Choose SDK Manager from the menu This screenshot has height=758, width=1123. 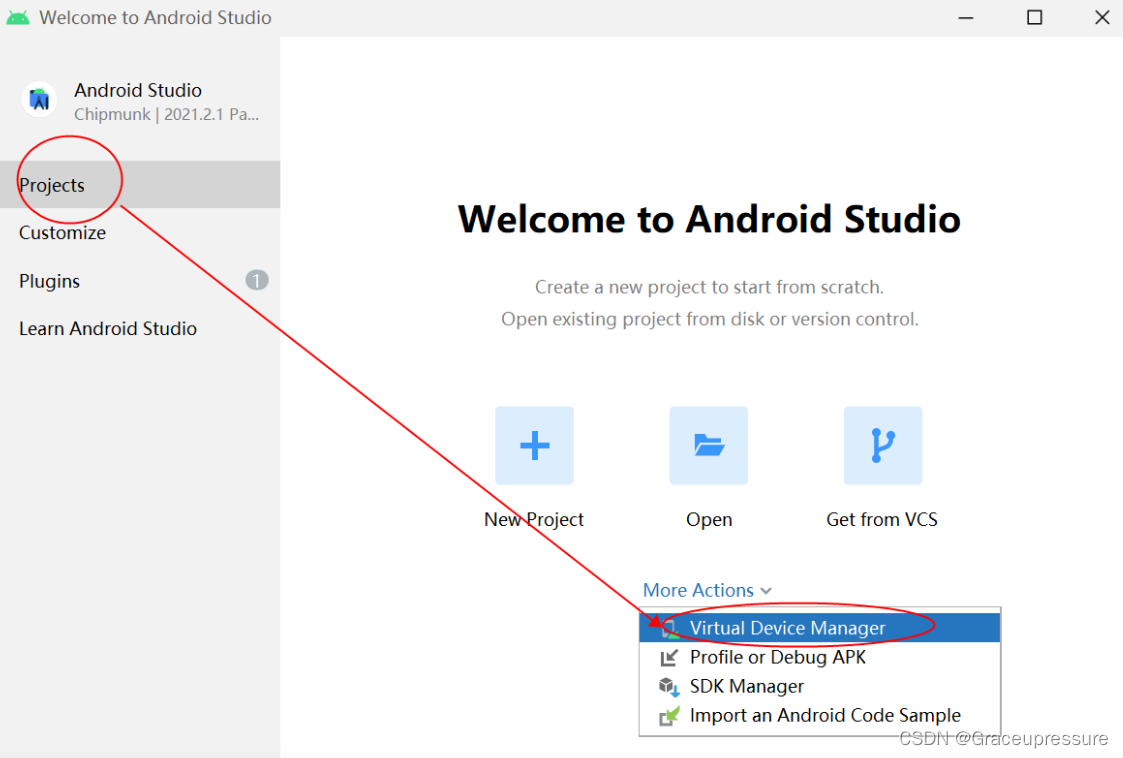(819, 686)
